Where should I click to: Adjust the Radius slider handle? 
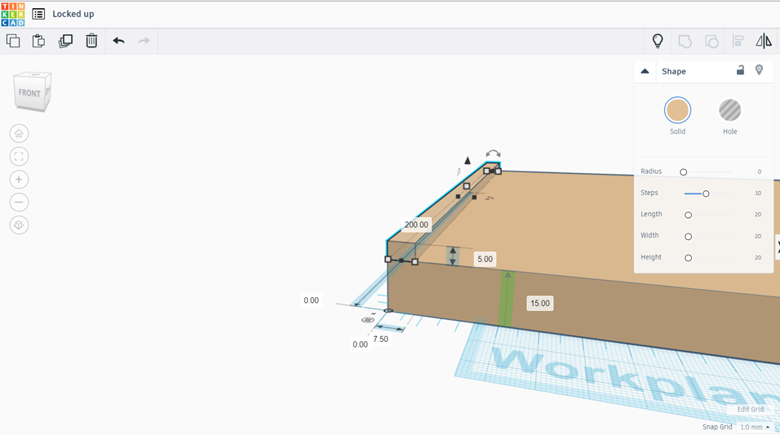(x=683, y=172)
